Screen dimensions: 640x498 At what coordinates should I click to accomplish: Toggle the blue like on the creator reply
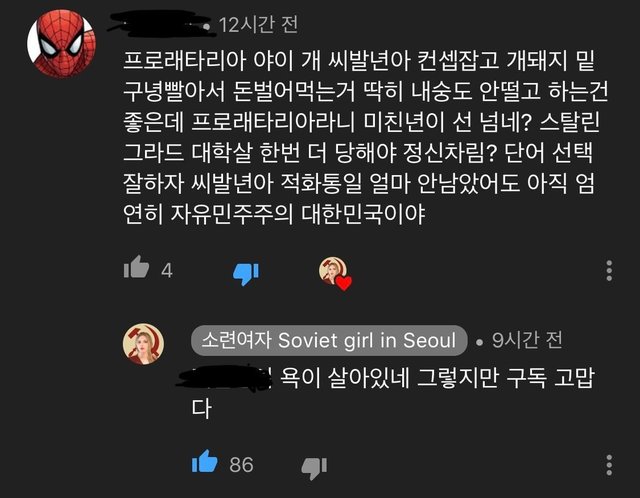pos(204,462)
